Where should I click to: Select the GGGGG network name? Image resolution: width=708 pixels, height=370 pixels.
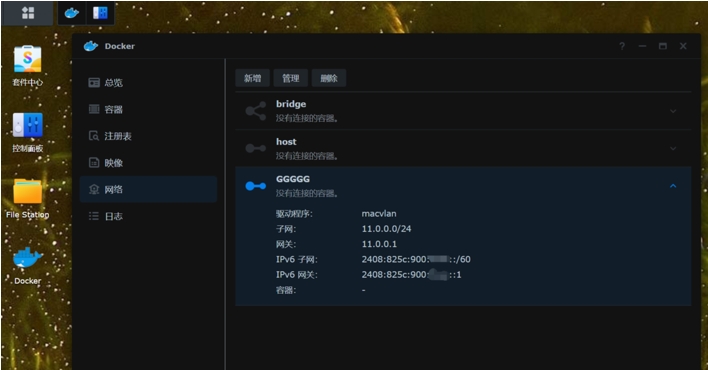click(x=293, y=179)
